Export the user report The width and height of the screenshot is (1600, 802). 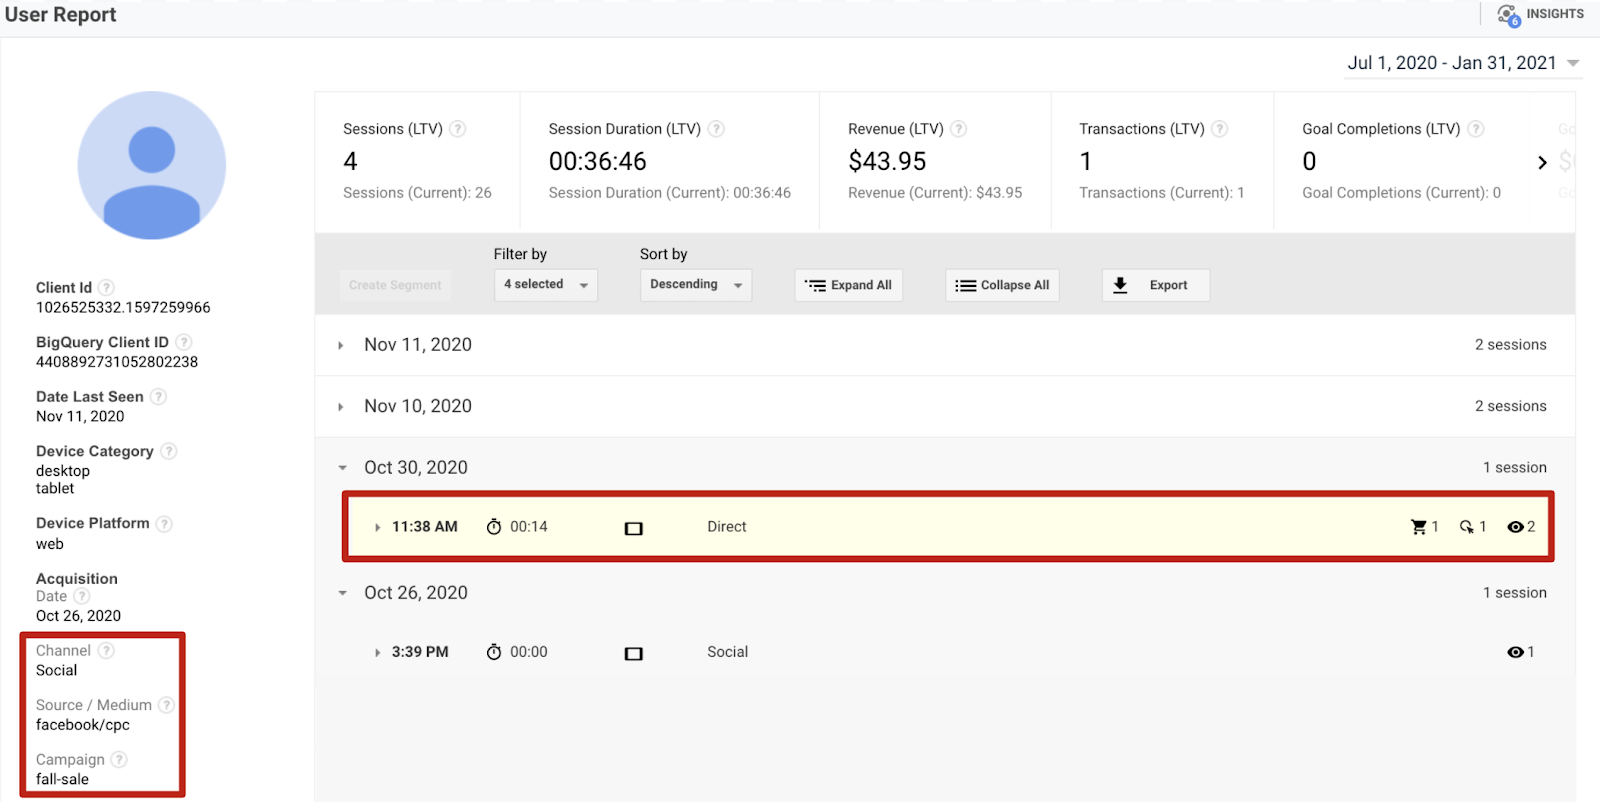click(x=1156, y=285)
